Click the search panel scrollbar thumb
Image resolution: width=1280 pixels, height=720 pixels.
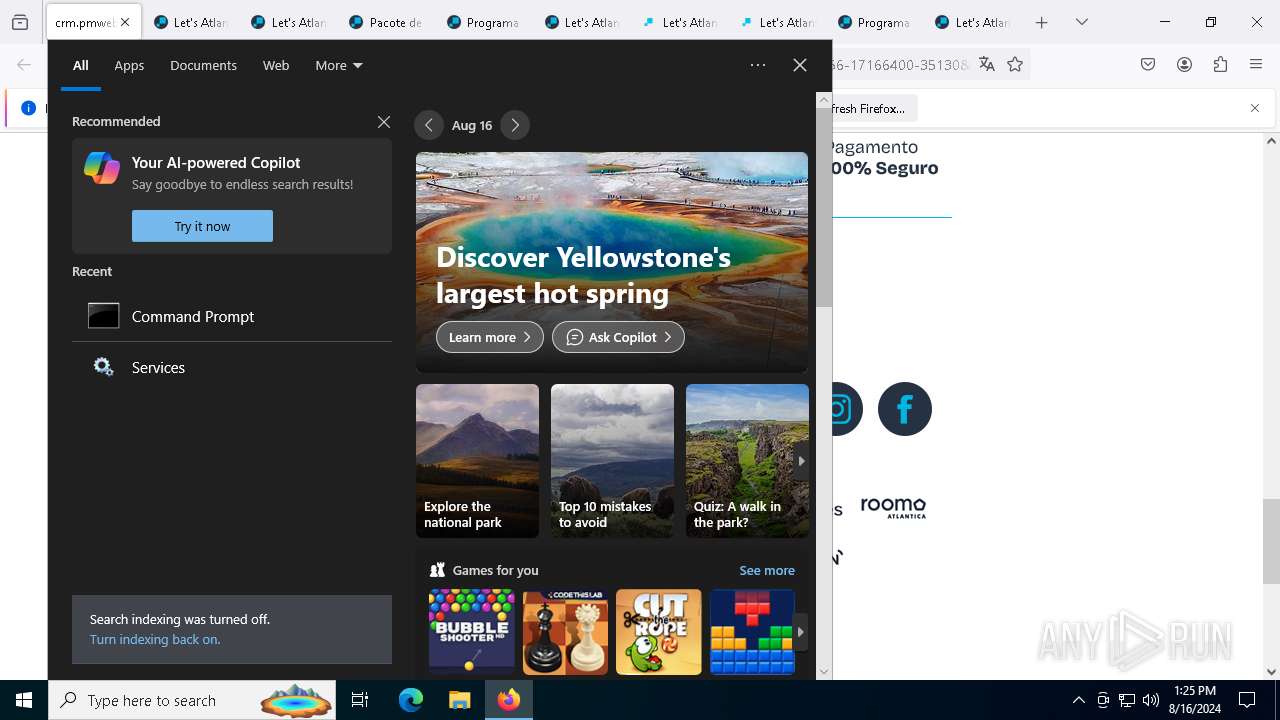pyautogui.click(x=824, y=207)
